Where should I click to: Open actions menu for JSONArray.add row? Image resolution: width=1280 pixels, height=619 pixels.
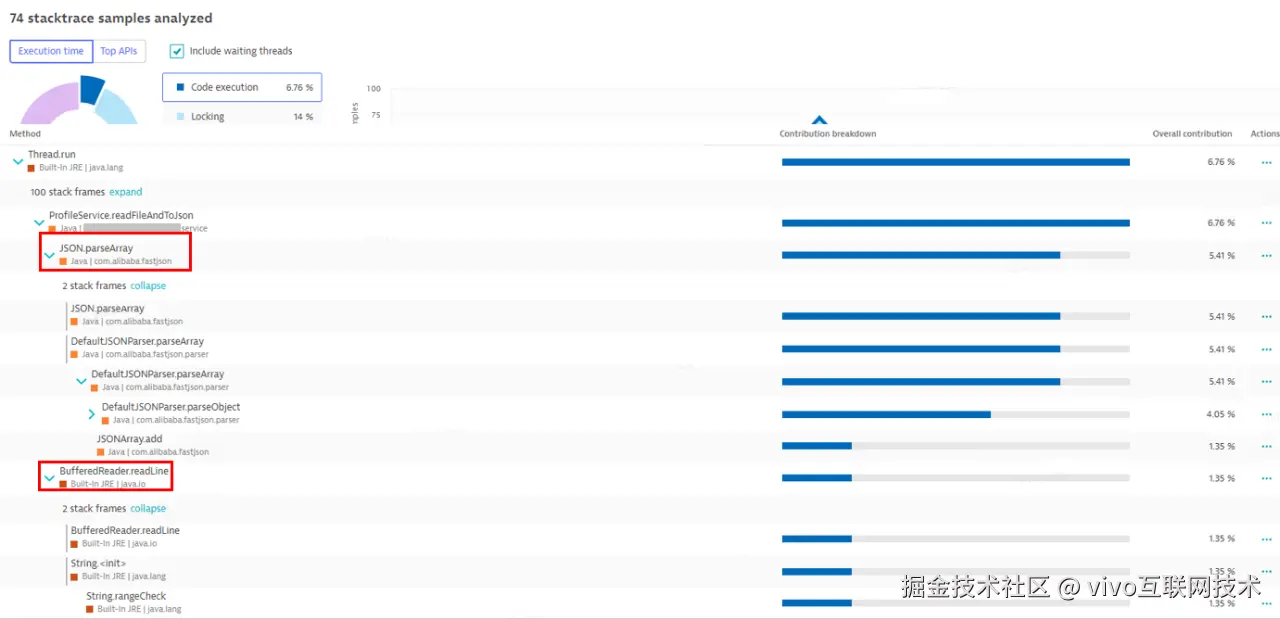1266,446
